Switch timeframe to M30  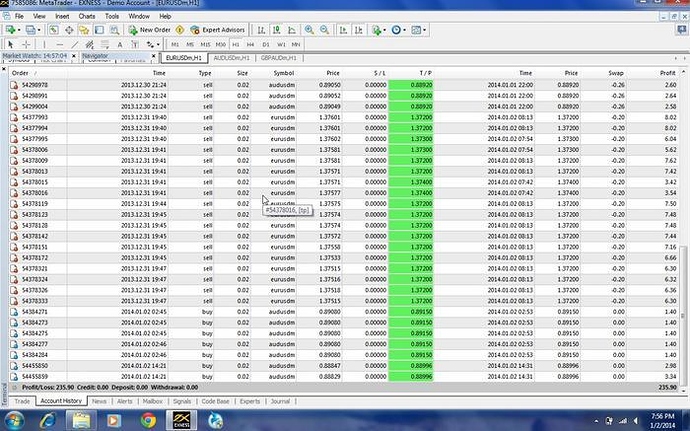(220, 44)
